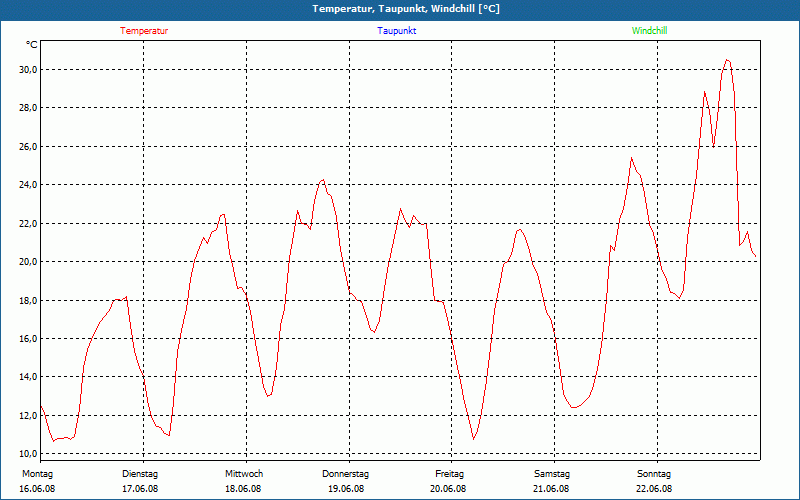The width and height of the screenshot is (800, 500).
Task: Click the 10,0 axis value
Action: coord(28,454)
